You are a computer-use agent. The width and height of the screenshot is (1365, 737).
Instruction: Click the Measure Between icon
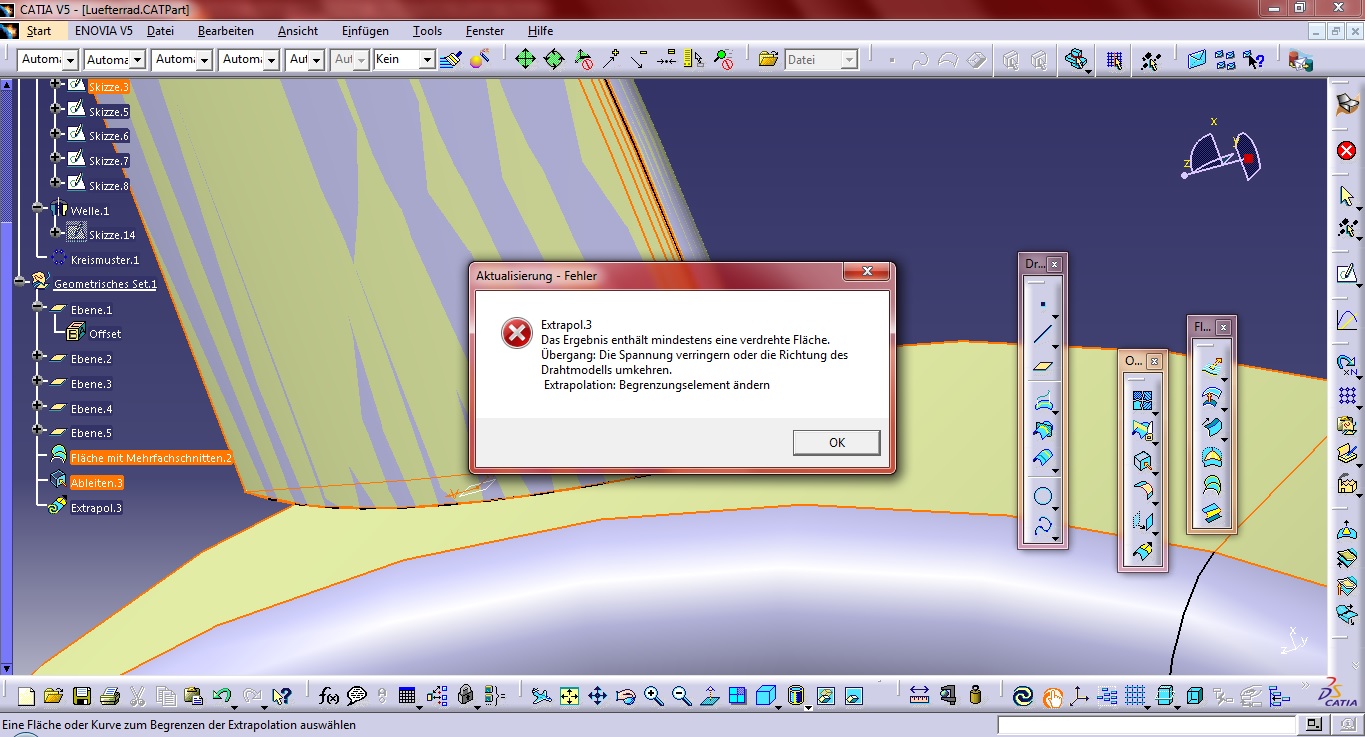[x=920, y=695]
